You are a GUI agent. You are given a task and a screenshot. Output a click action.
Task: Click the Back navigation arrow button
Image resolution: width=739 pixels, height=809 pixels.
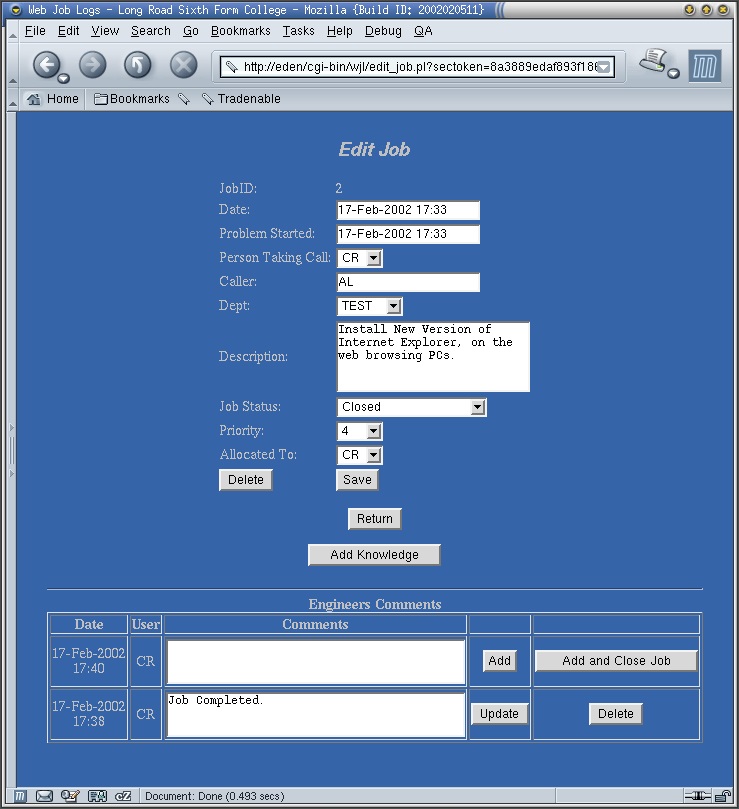point(47,65)
